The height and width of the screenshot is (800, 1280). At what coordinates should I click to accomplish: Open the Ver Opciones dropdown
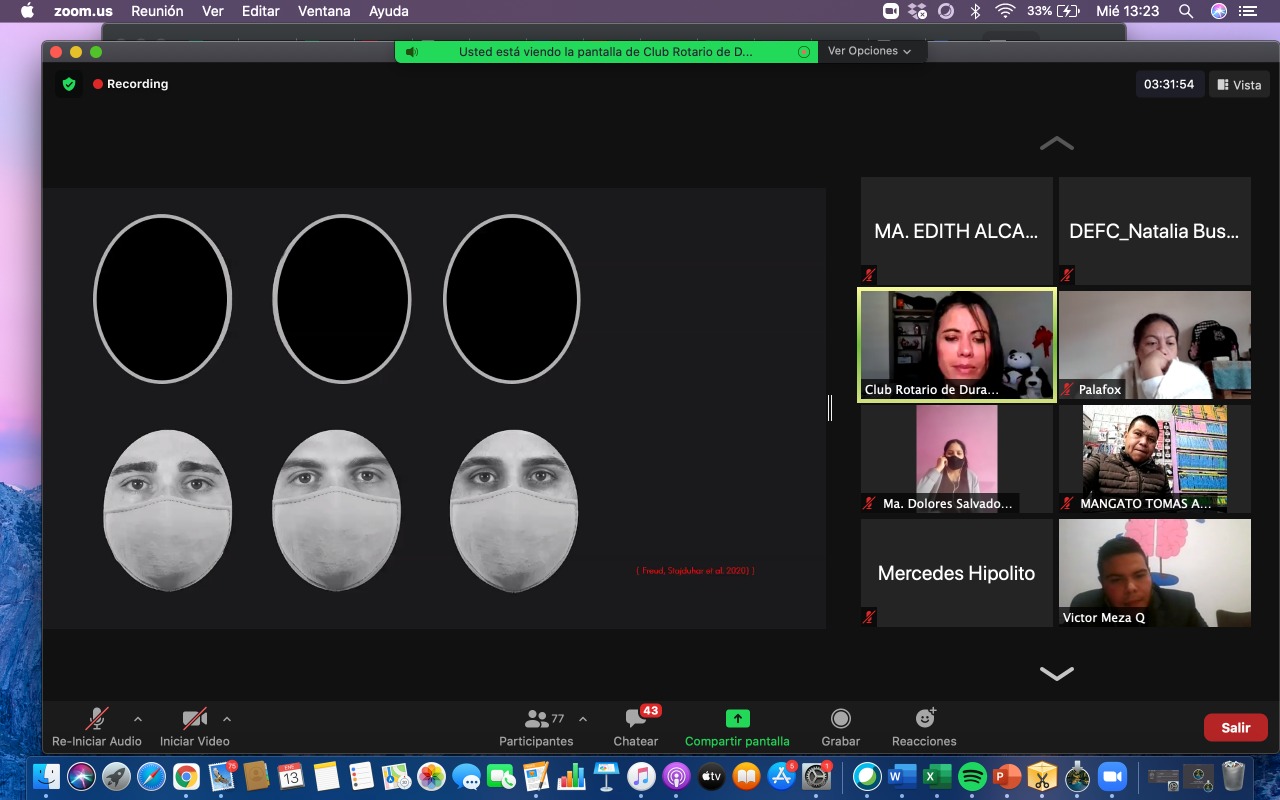click(869, 51)
